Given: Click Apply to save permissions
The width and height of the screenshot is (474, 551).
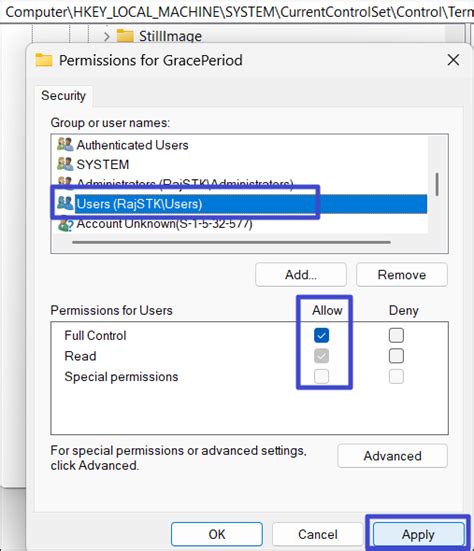Looking at the screenshot, I should point(418,534).
